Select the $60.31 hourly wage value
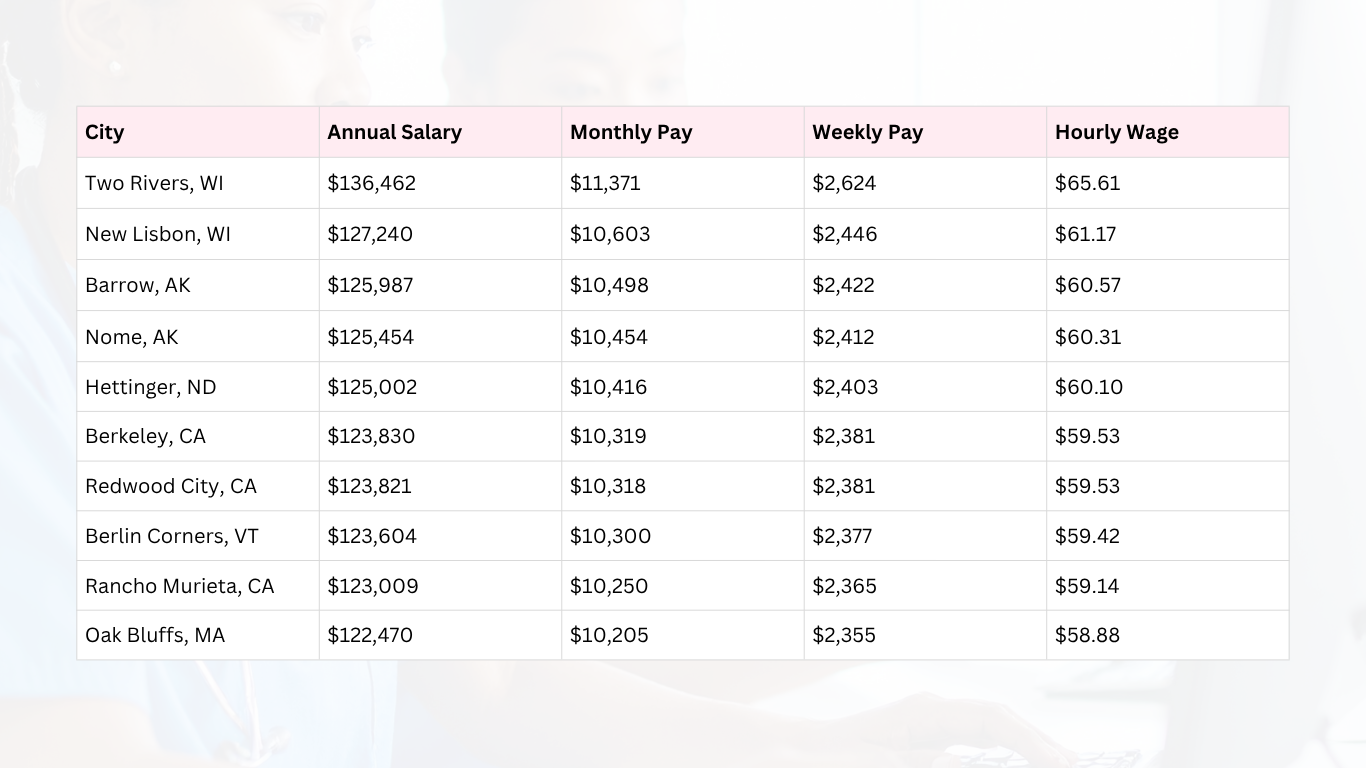Image resolution: width=1366 pixels, height=768 pixels. [1087, 337]
